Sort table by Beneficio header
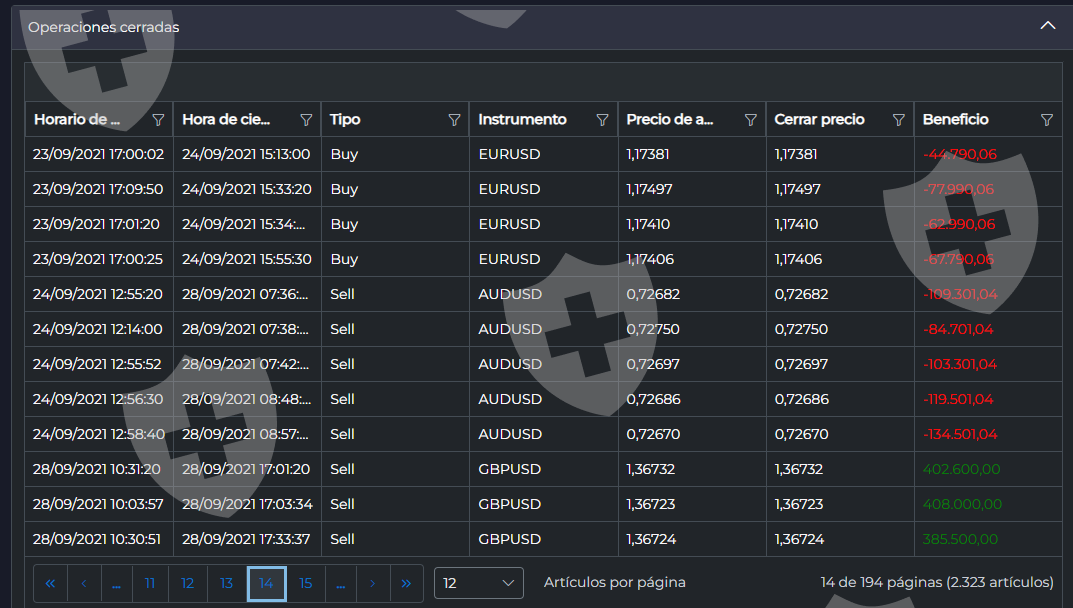This screenshot has width=1073, height=608. click(x=955, y=120)
